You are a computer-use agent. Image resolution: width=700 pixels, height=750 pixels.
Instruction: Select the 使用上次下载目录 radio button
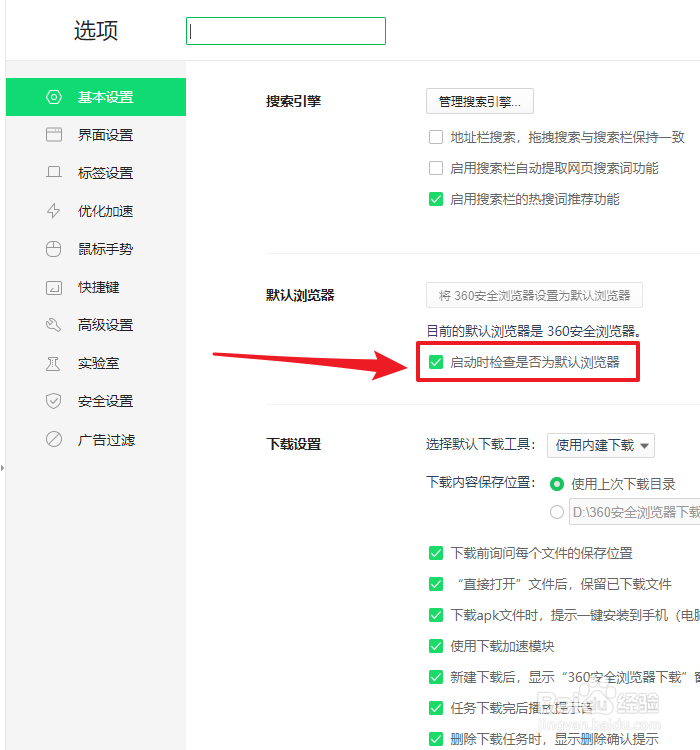557,484
